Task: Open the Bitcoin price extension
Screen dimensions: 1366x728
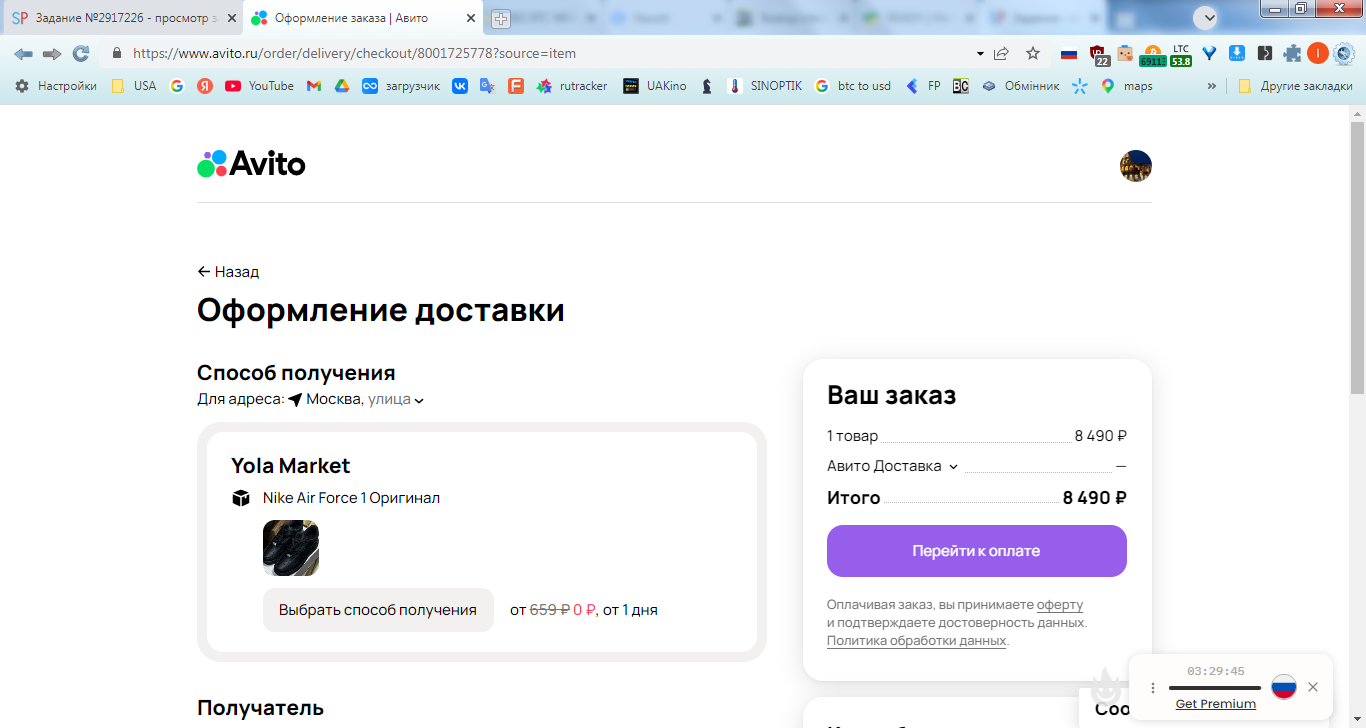Action: click(1153, 55)
